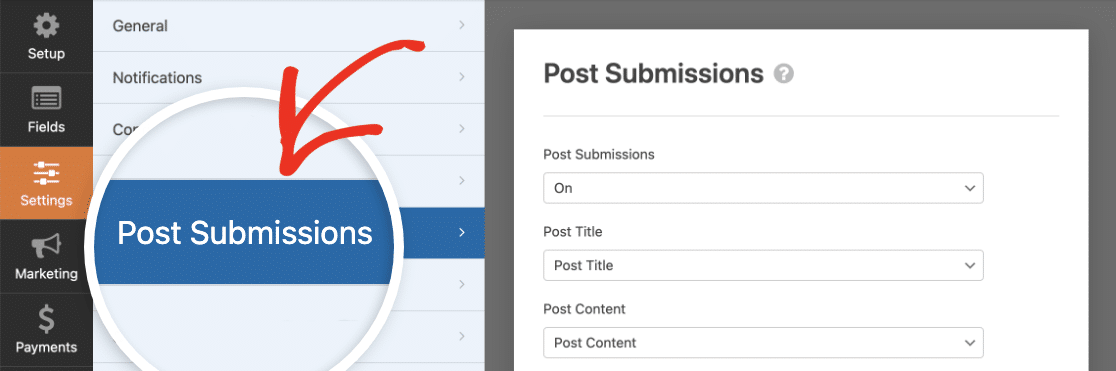Select the Settings sliders icon
Viewport: 1116px width, 371px height.
tap(46, 174)
